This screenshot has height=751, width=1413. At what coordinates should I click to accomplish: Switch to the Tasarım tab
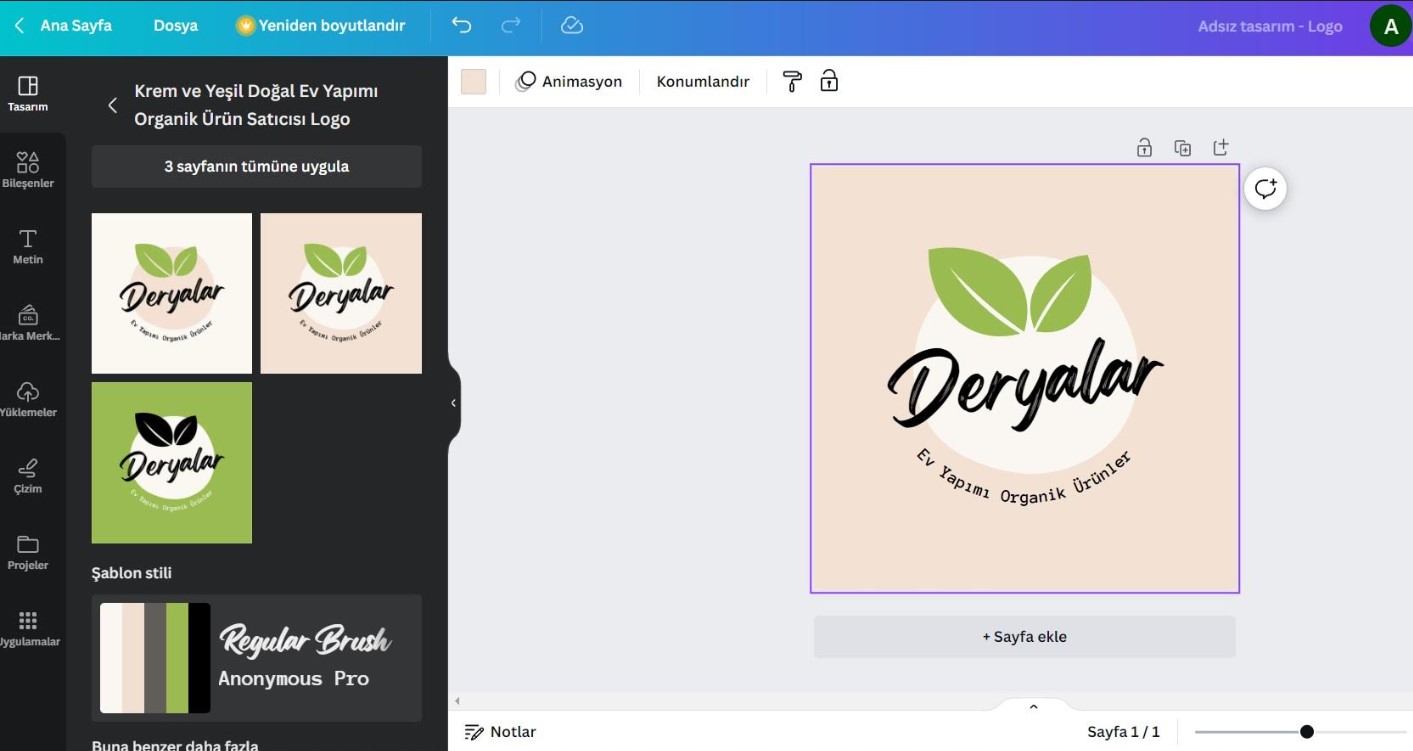pyautogui.click(x=28, y=93)
